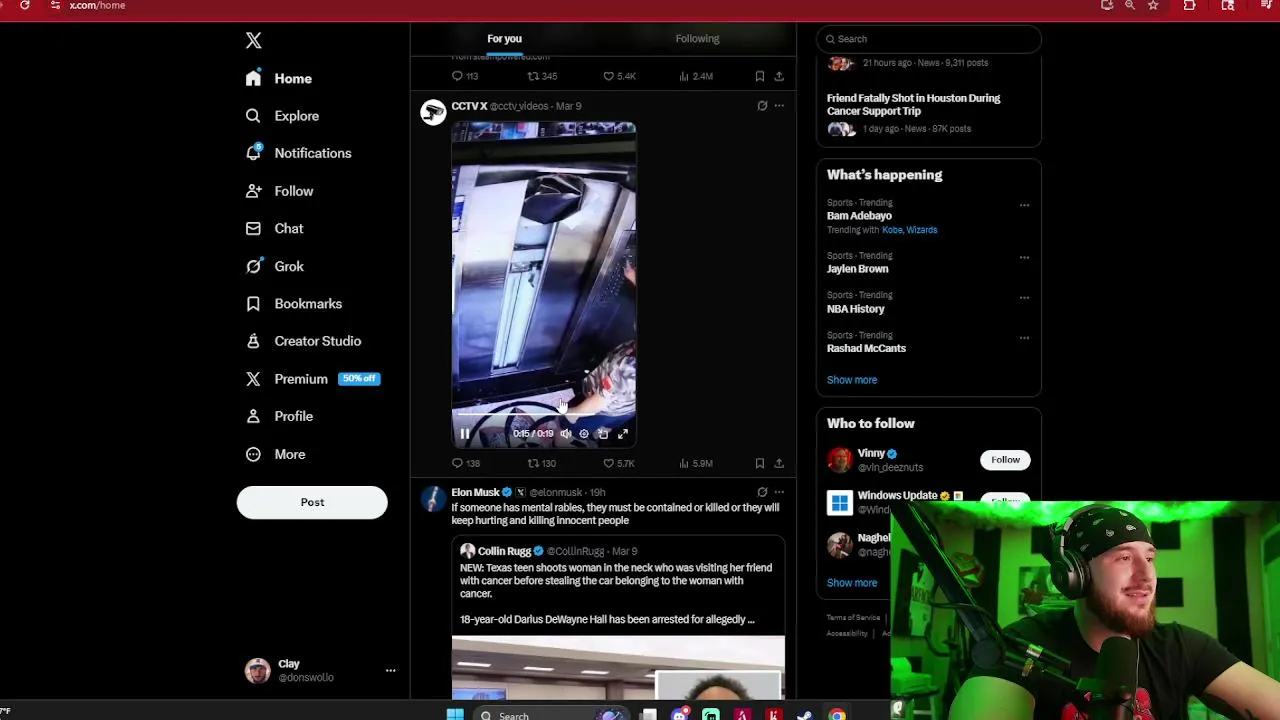Open the Follow page from the sidebar

(280, 191)
